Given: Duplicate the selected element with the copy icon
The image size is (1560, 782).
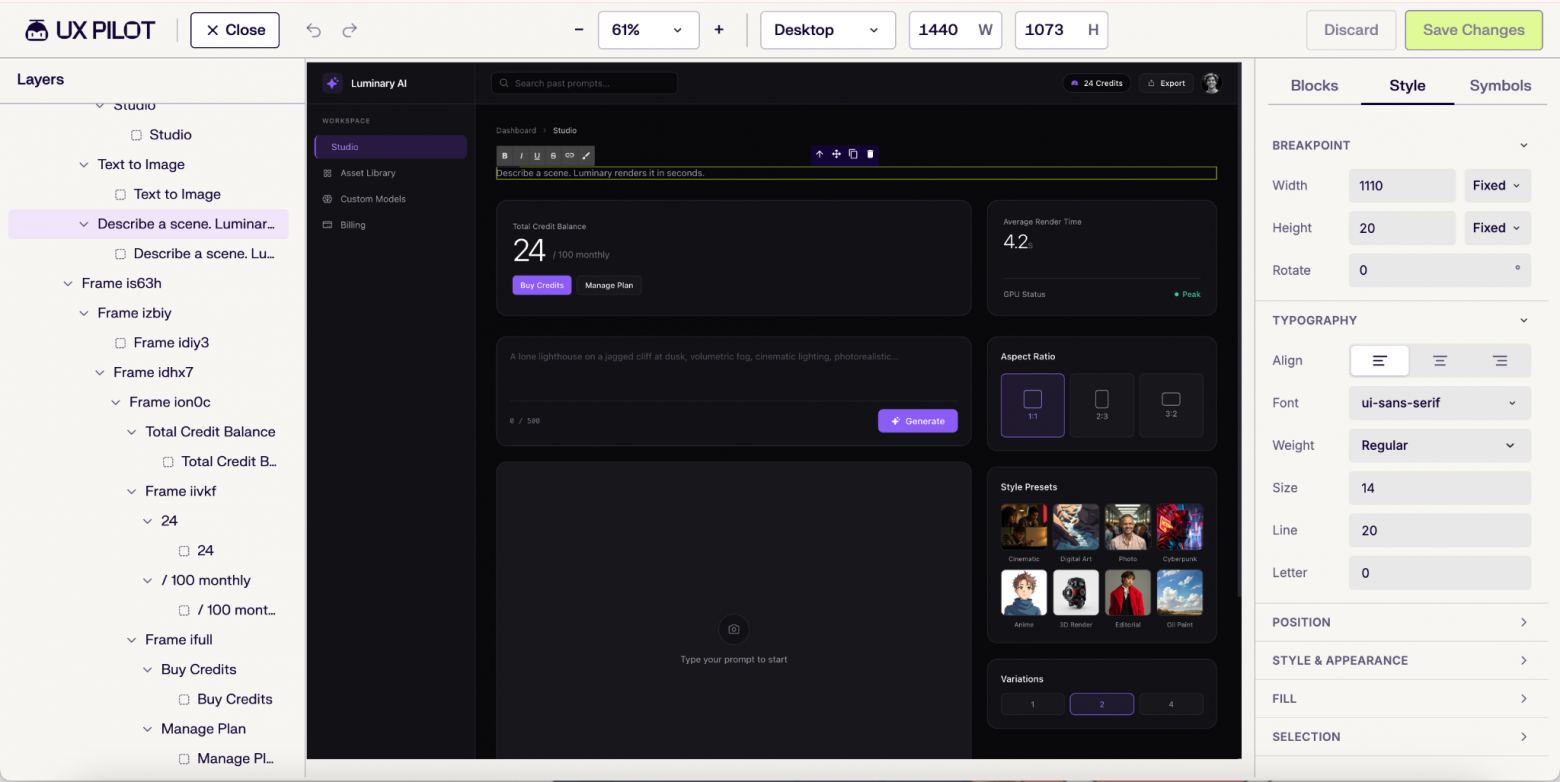Looking at the screenshot, I should point(853,154).
